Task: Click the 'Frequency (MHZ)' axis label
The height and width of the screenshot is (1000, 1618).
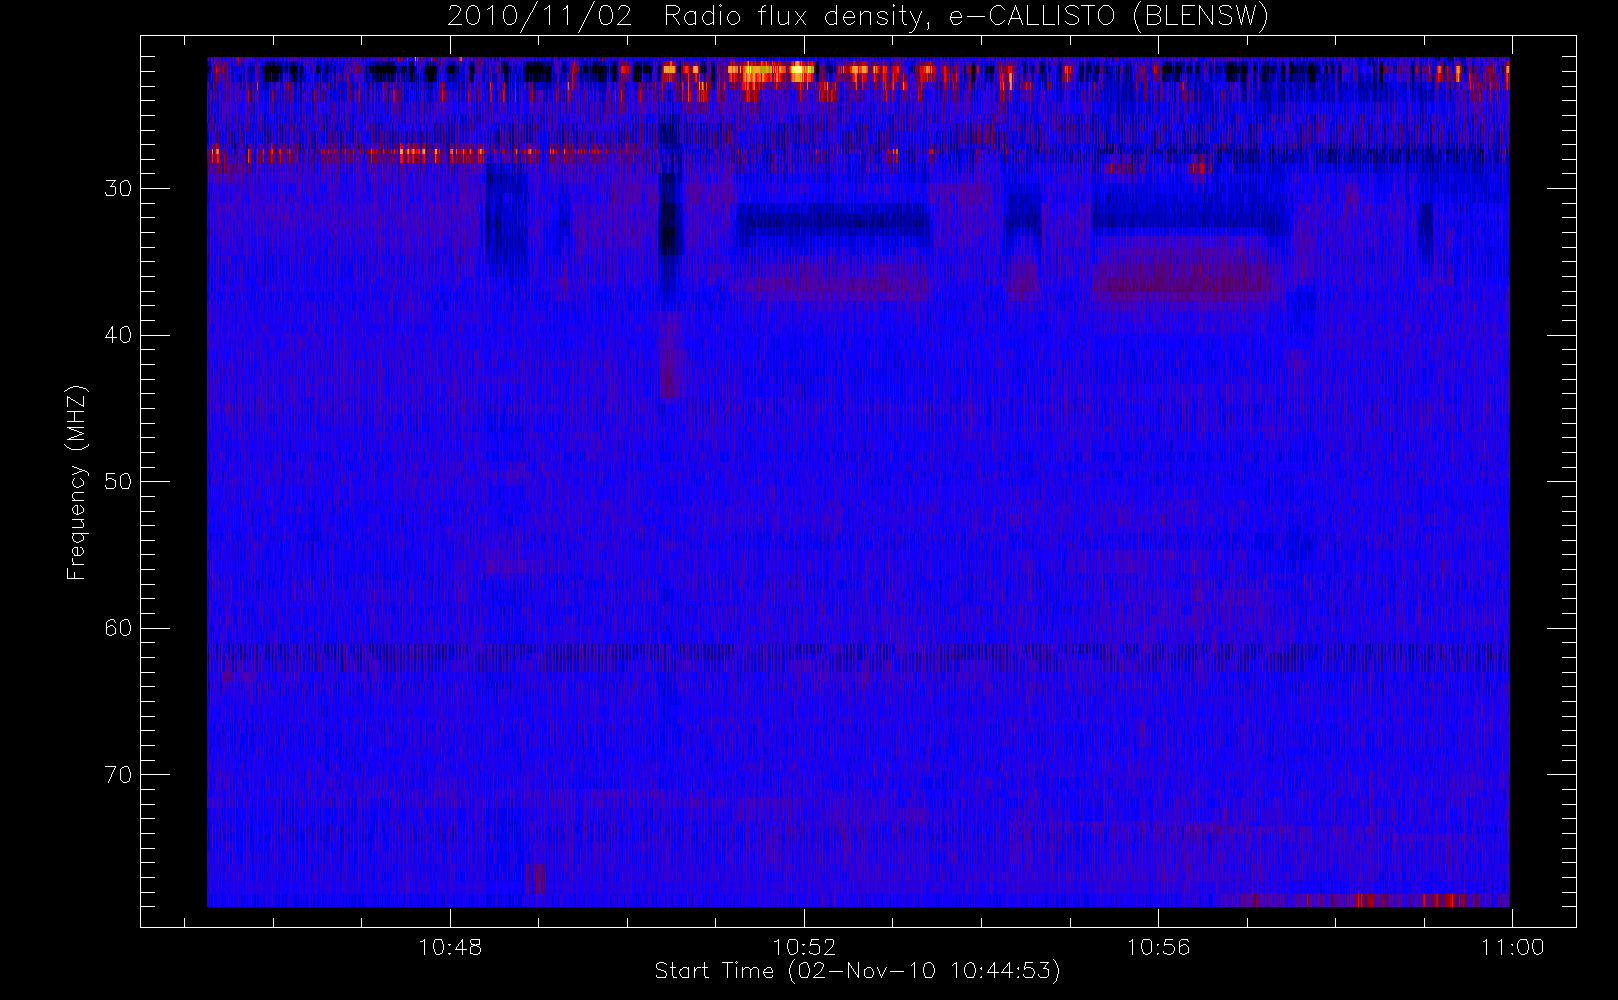Action: pyautogui.click(x=76, y=482)
